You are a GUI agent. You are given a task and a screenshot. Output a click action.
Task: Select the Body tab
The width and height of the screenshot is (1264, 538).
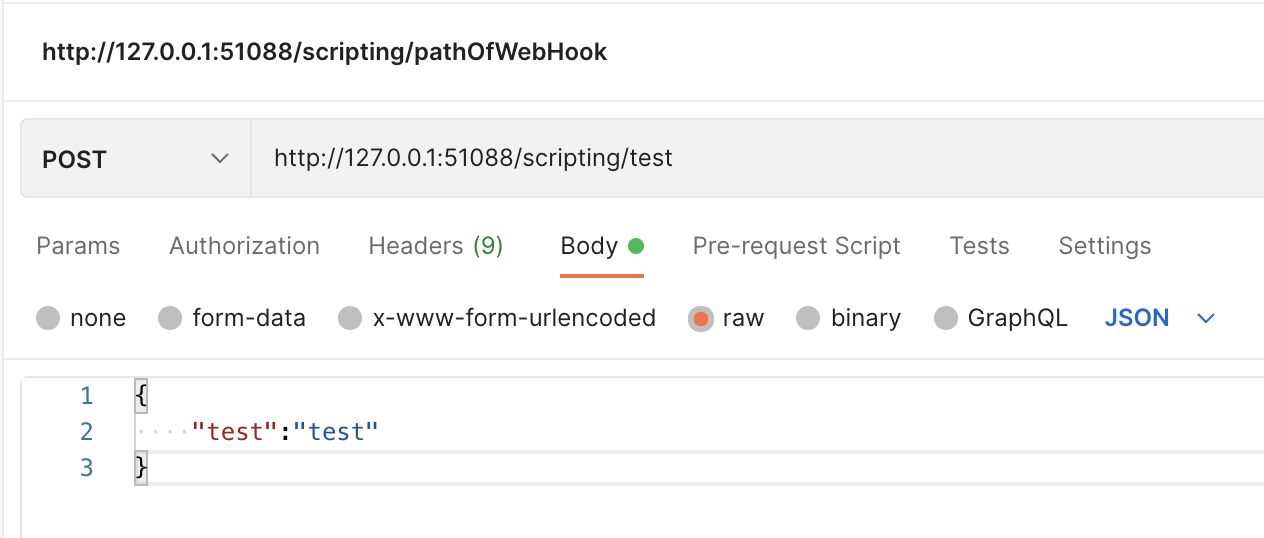pyautogui.click(x=589, y=246)
